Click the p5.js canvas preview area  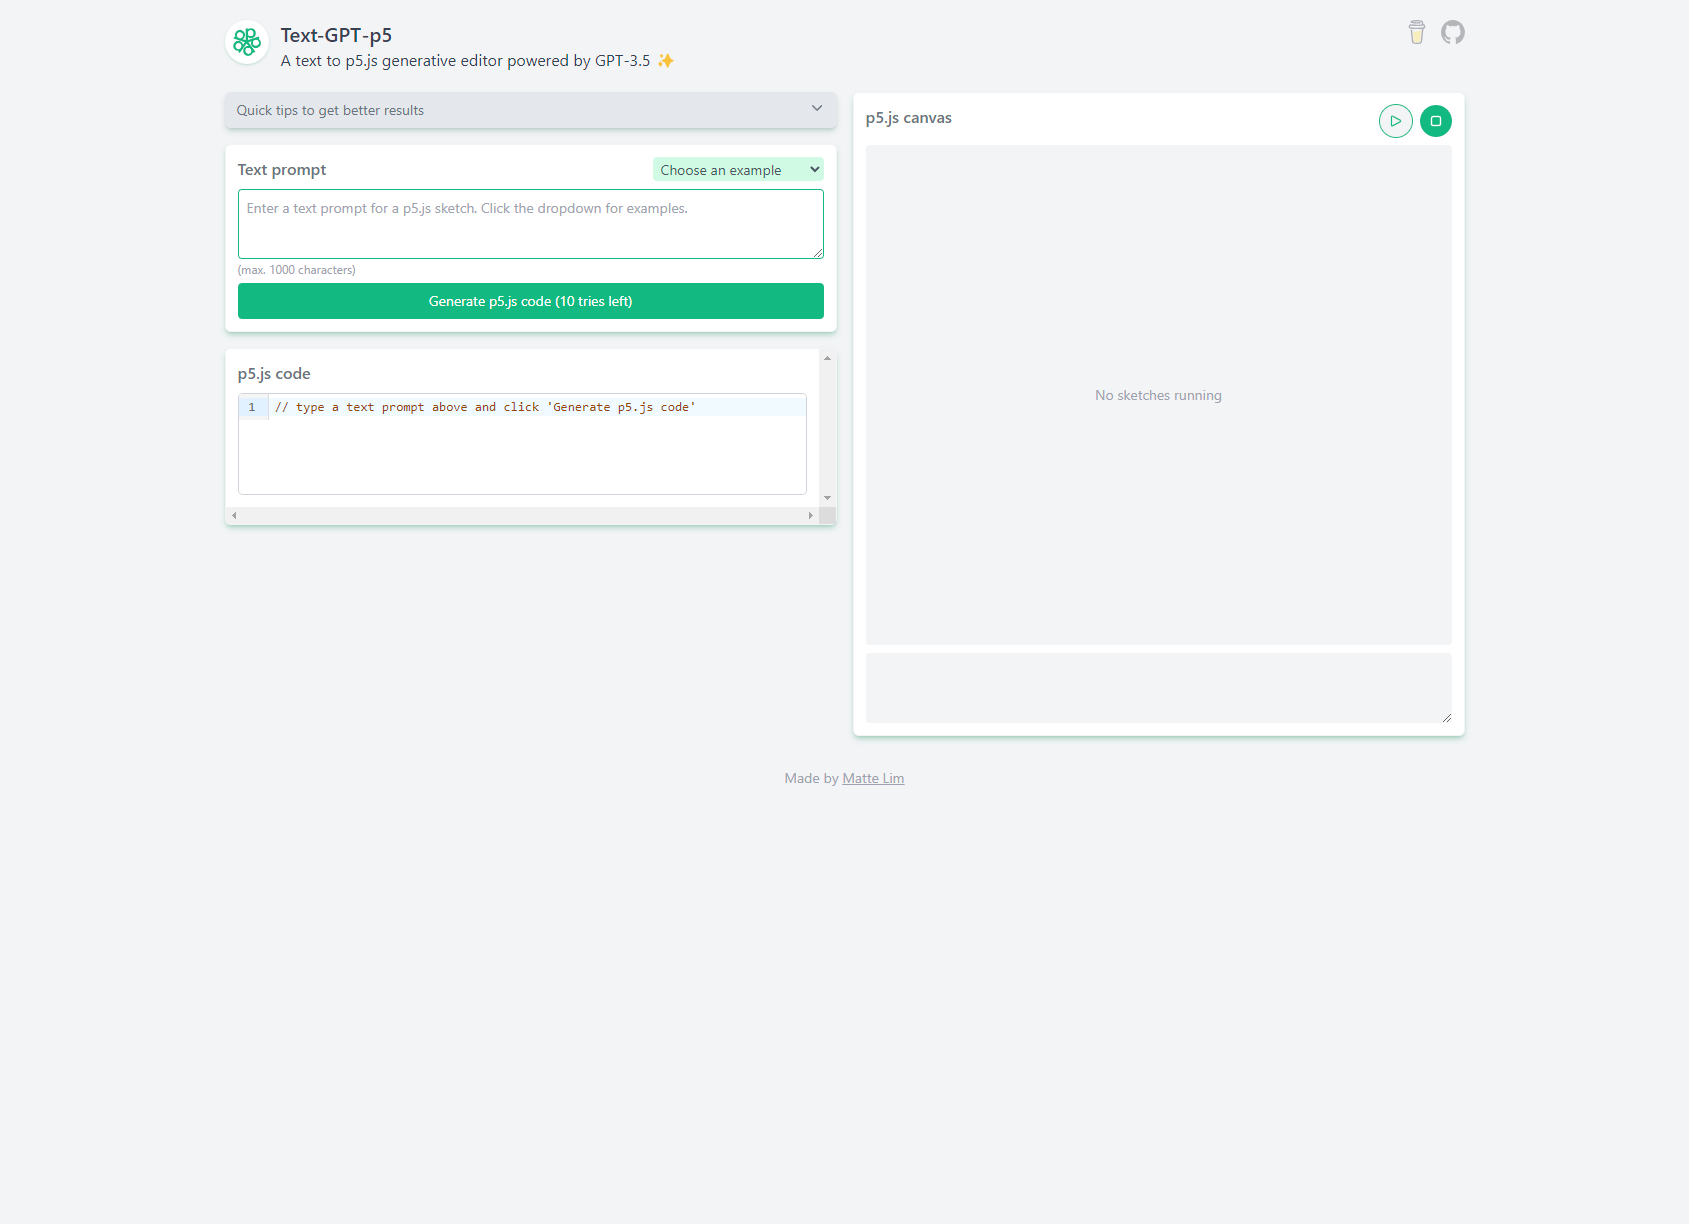[1158, 395]
